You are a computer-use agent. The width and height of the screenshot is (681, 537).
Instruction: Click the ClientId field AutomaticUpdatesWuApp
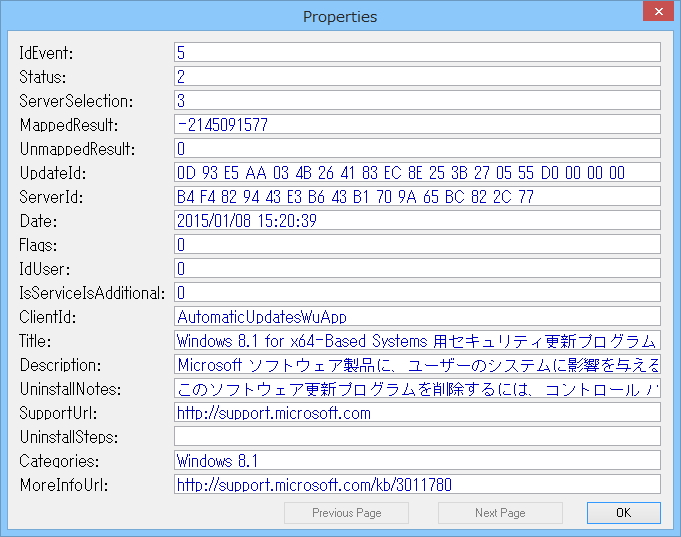[x=417, y=317]
